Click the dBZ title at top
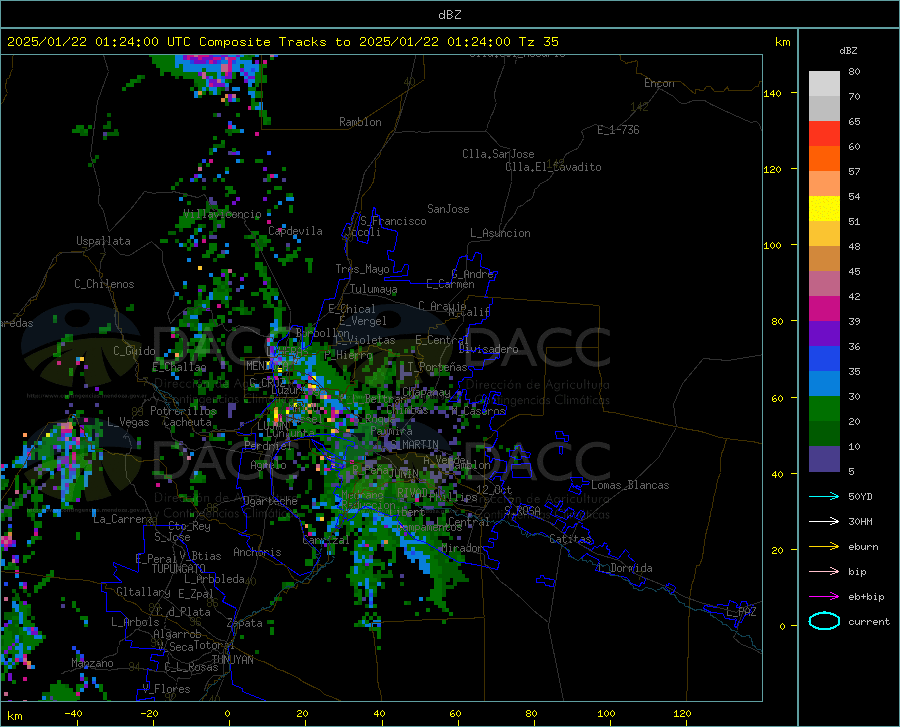 click(450, 15)
